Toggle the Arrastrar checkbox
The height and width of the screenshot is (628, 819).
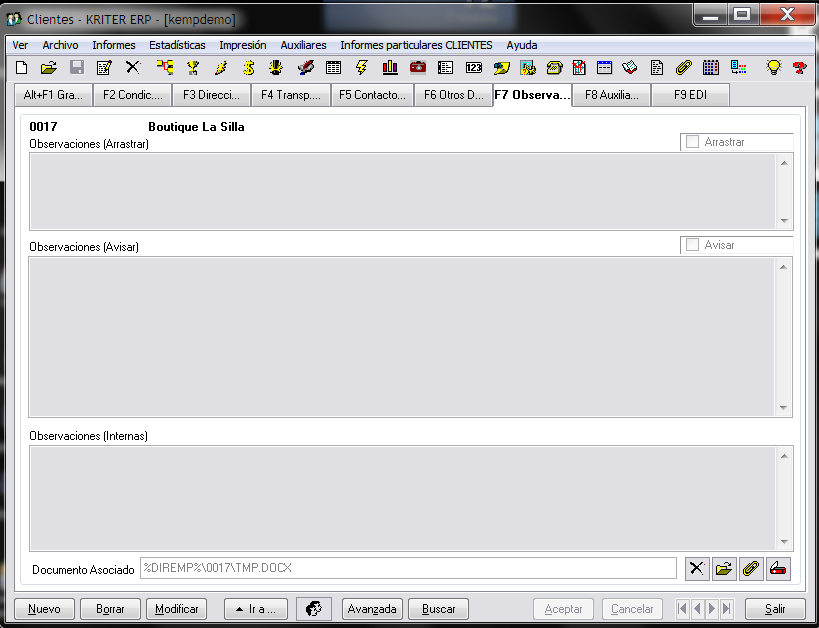(693, 142)
